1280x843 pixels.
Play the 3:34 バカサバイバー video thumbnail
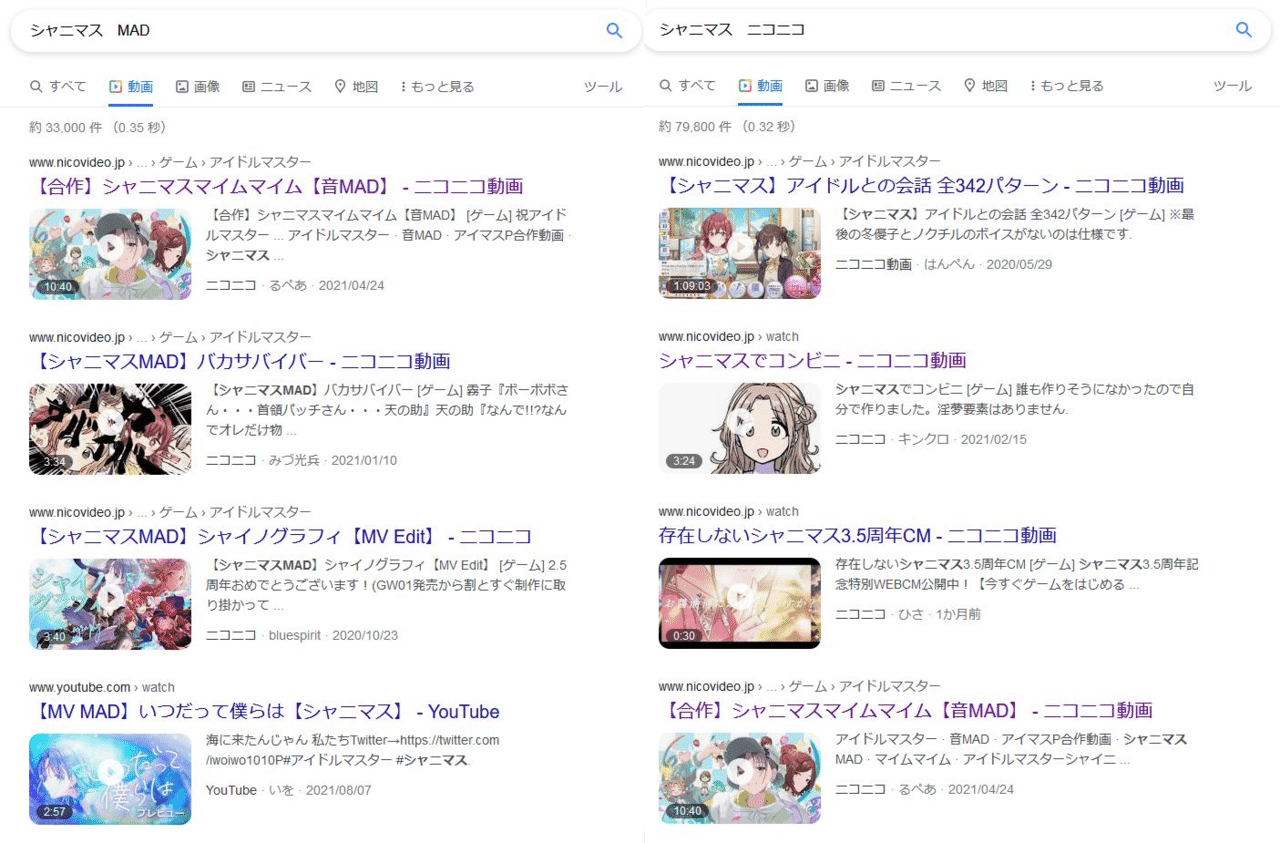[x=110, y=428]
